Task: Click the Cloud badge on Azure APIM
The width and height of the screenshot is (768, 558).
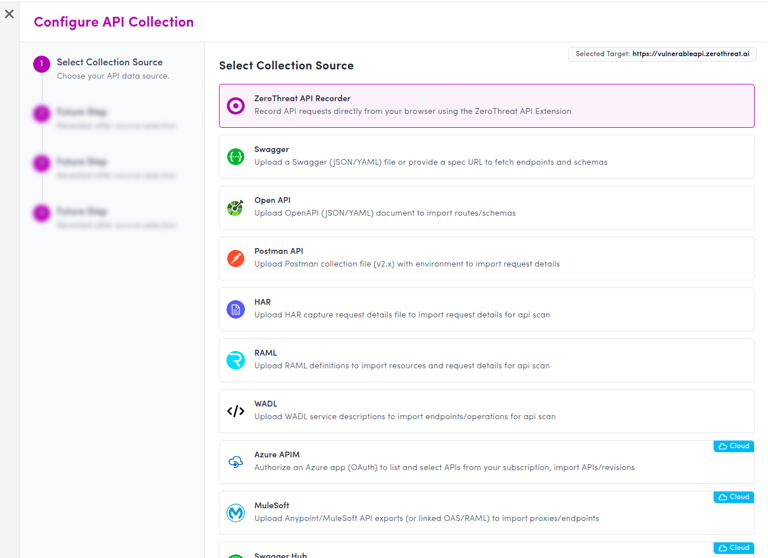Action: [x=733, y=446]
